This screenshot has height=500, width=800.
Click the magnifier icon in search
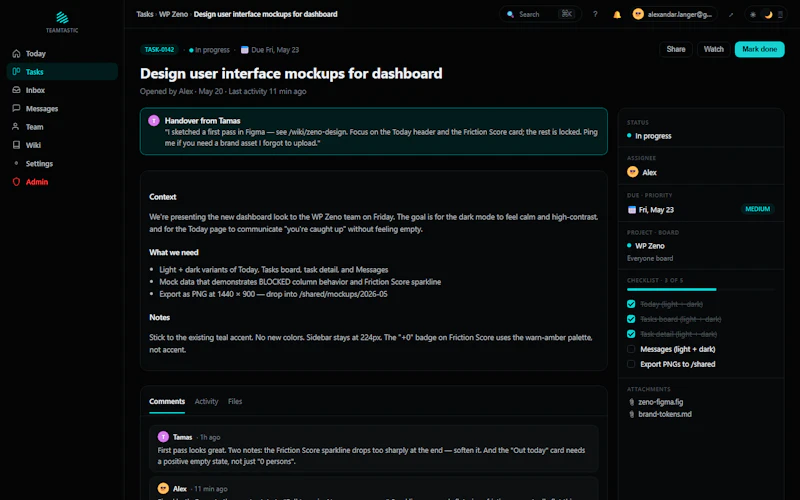pyautogui.click(x=510, y=14)
